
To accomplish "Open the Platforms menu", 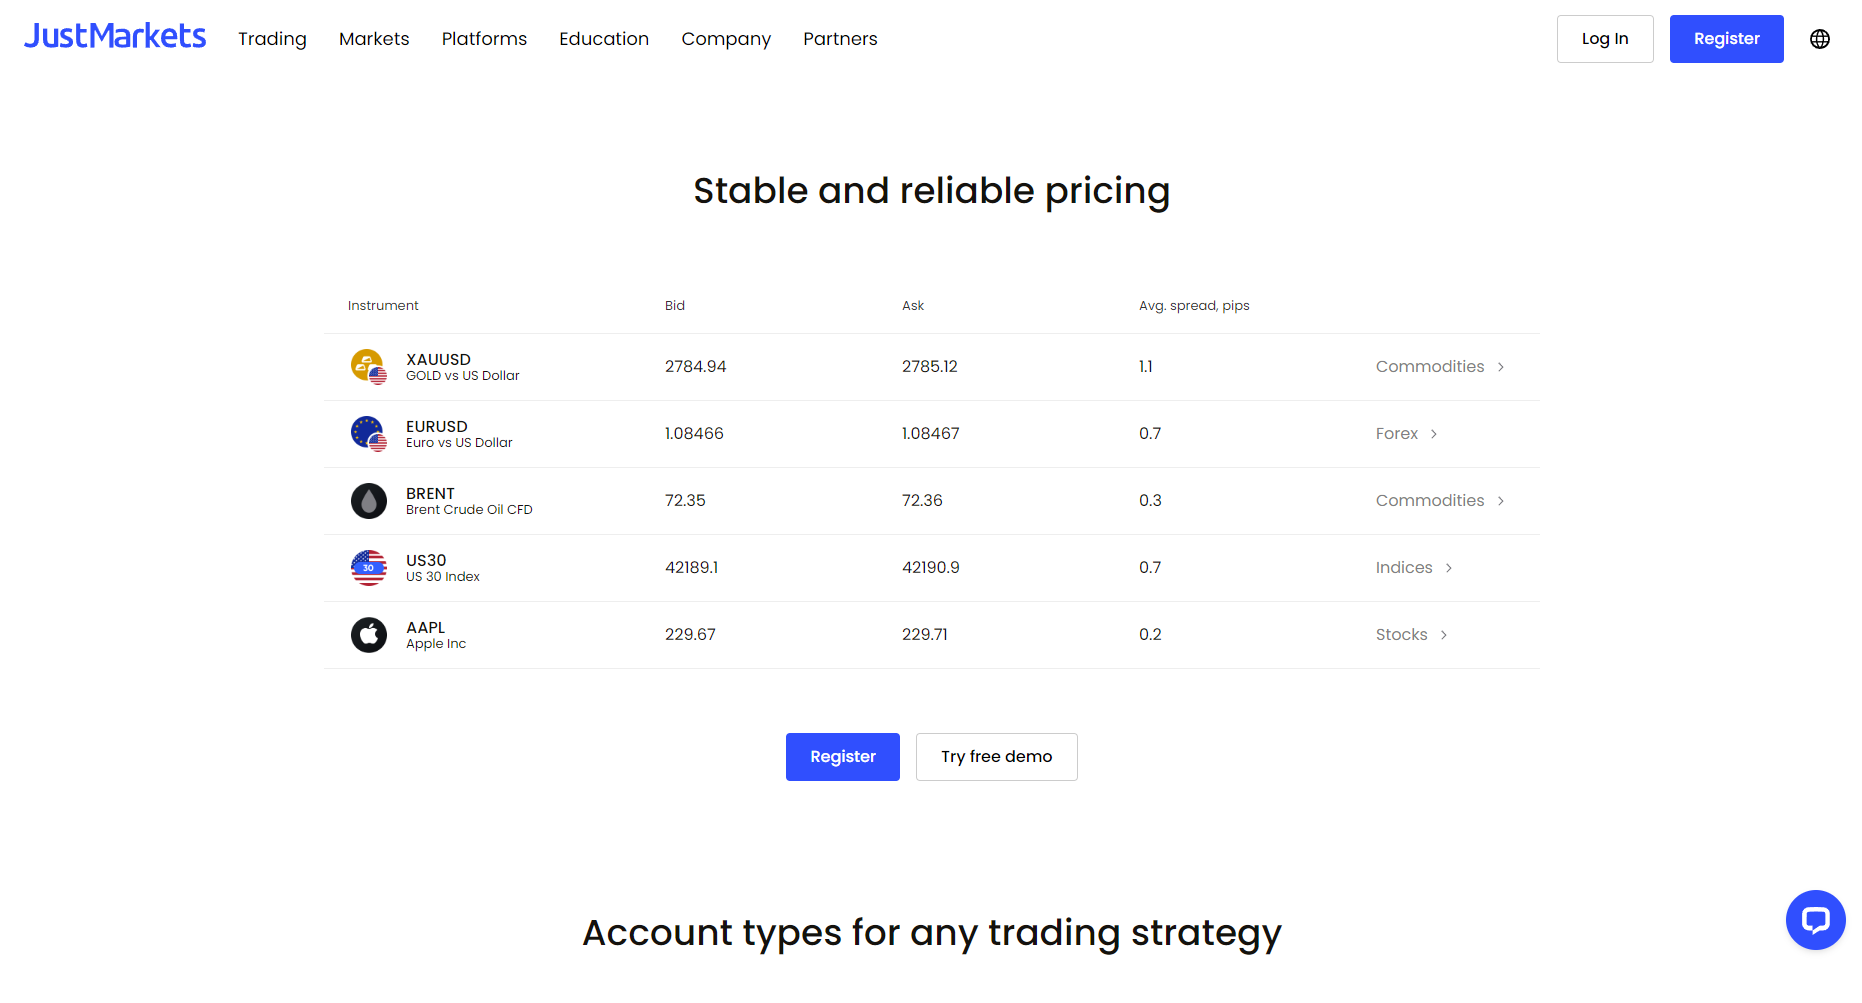I will click(484, 39).
